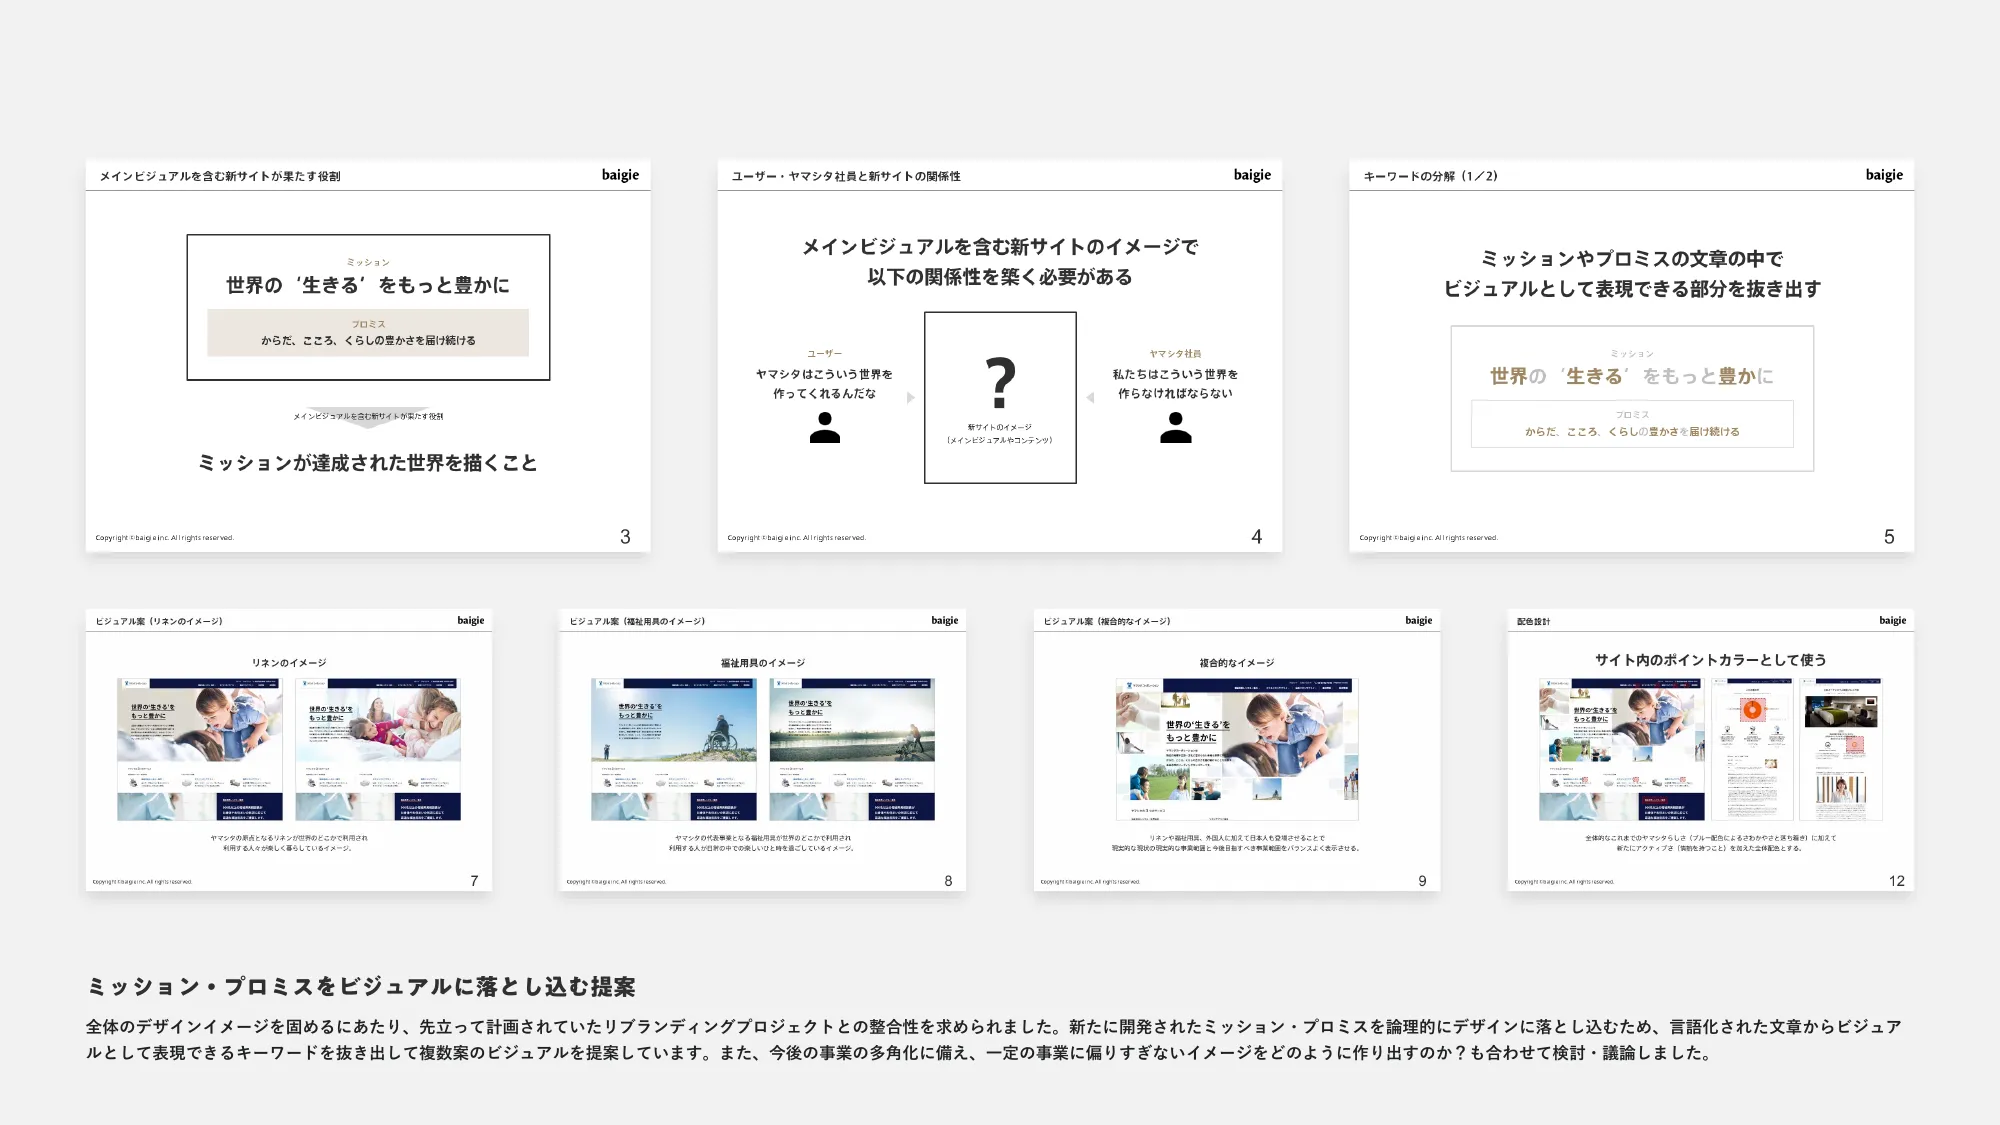
Task: Click the user person icon under ユーザー
Action: coord(824,428)
